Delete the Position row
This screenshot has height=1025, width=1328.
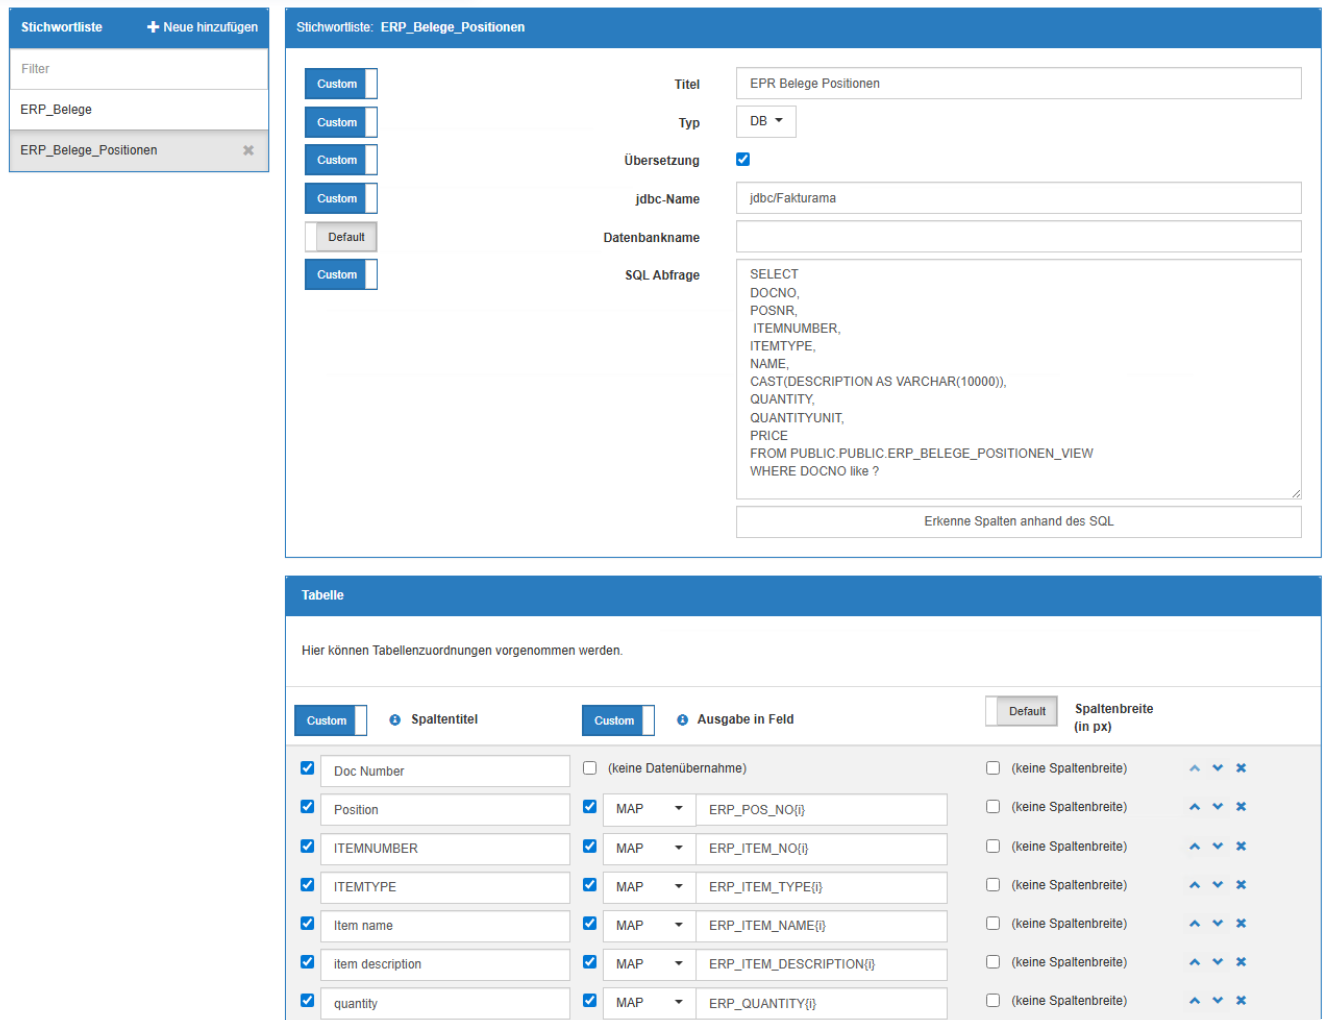coord(1241,807)
